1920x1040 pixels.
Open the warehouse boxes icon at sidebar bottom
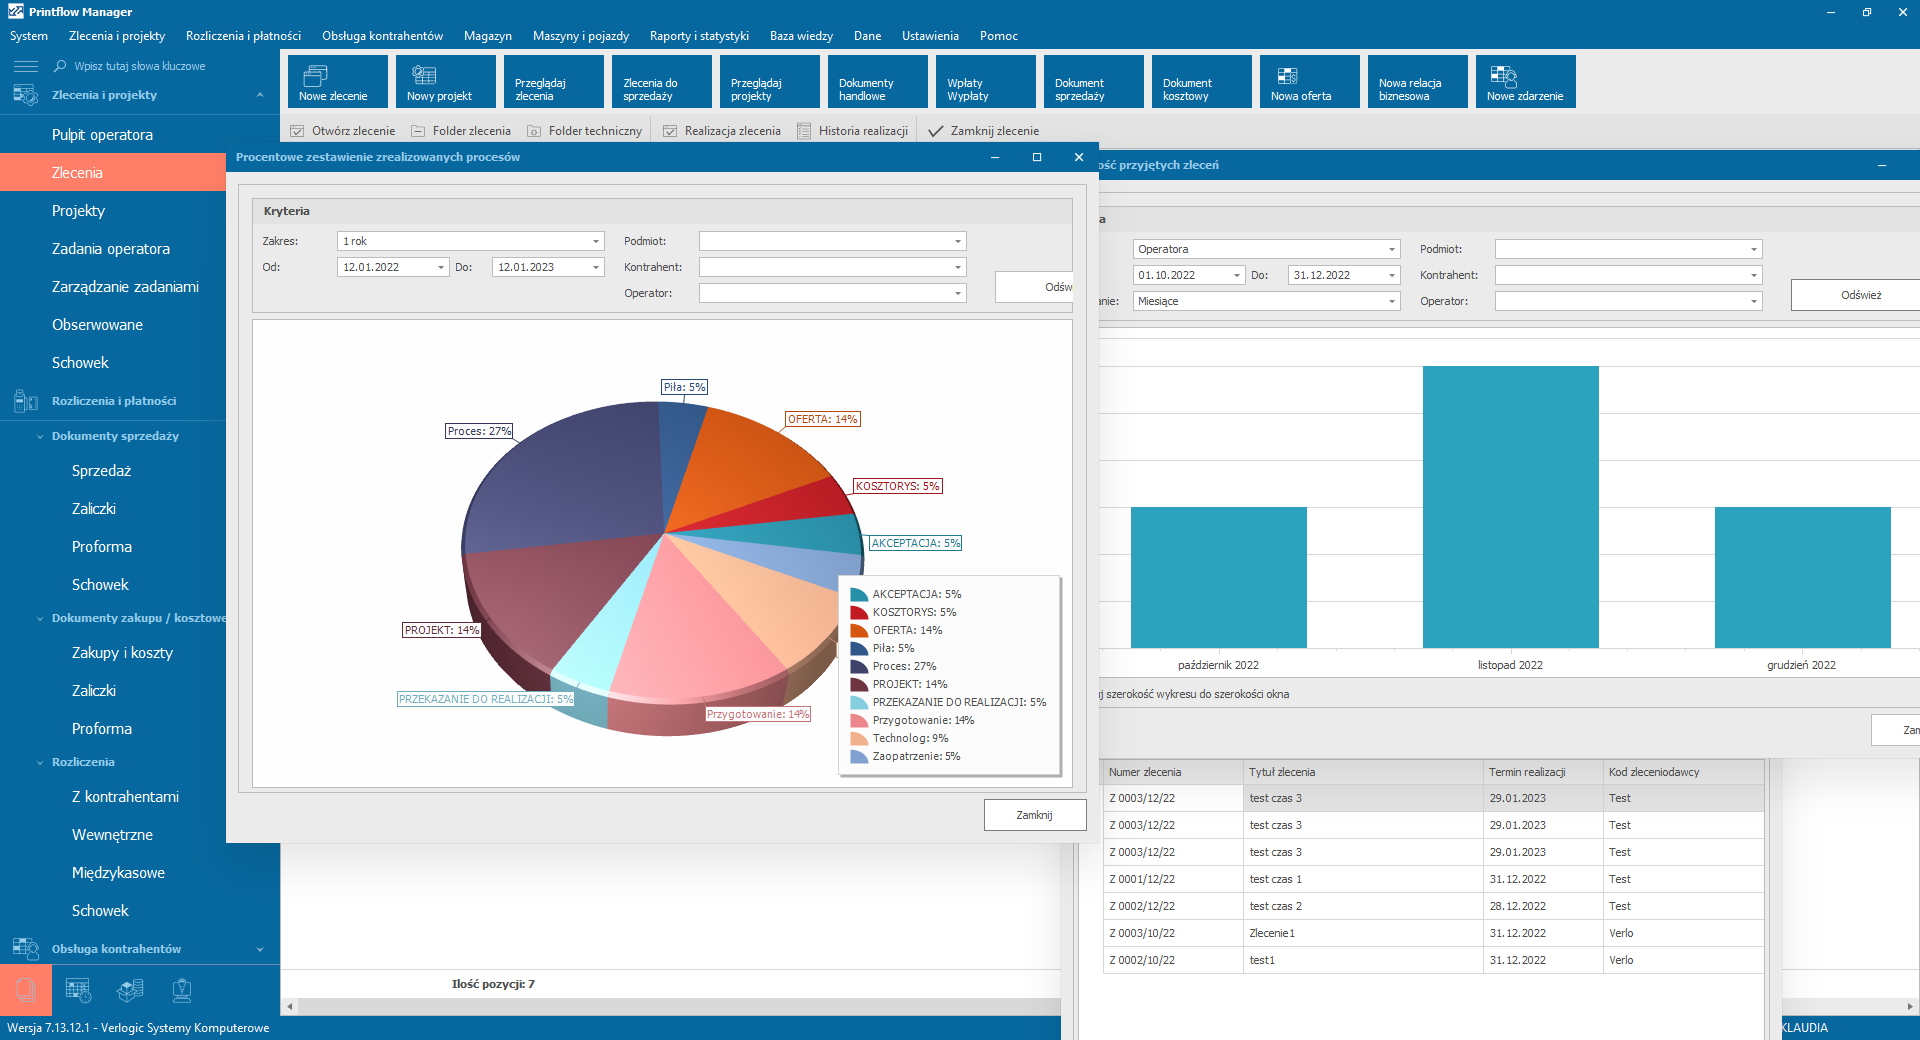[130, 990]
